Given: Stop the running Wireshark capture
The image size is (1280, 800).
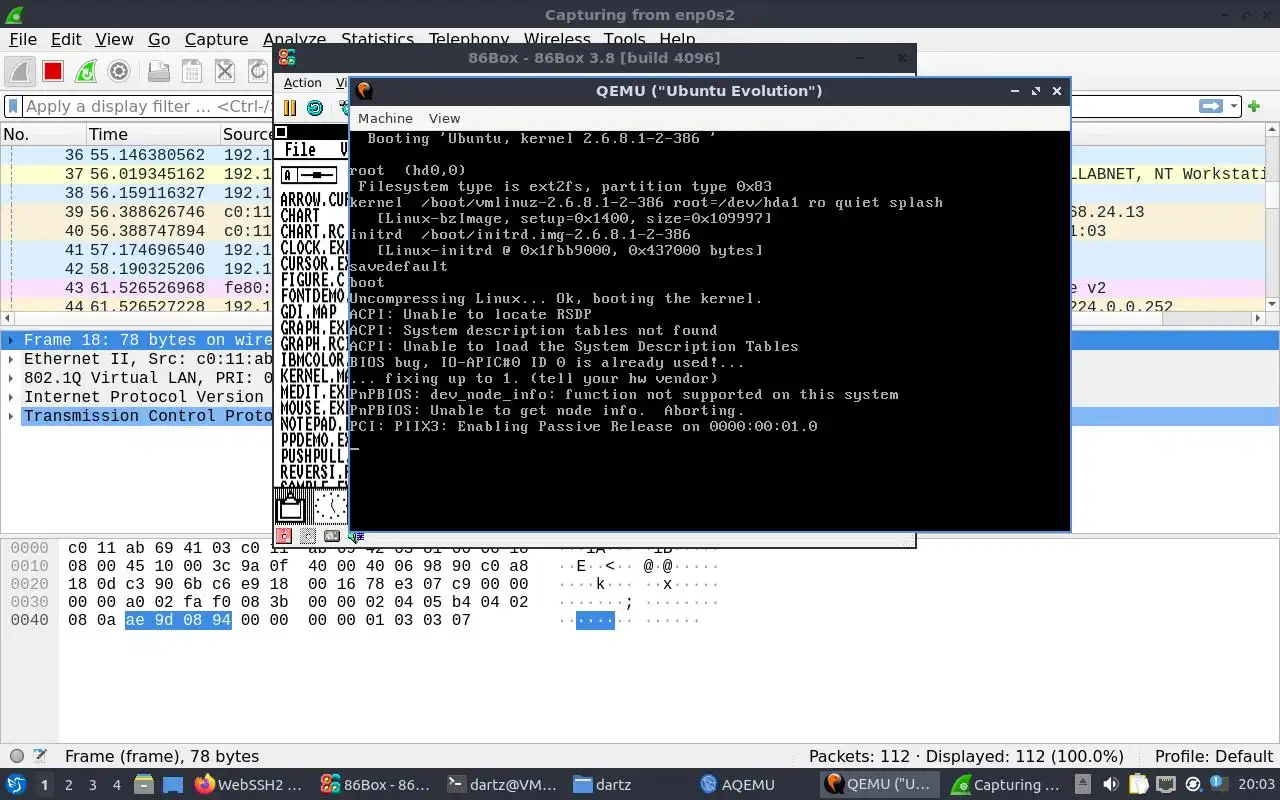Looking at the screenshot, I should pyautogui.click(x=53, y=71).
